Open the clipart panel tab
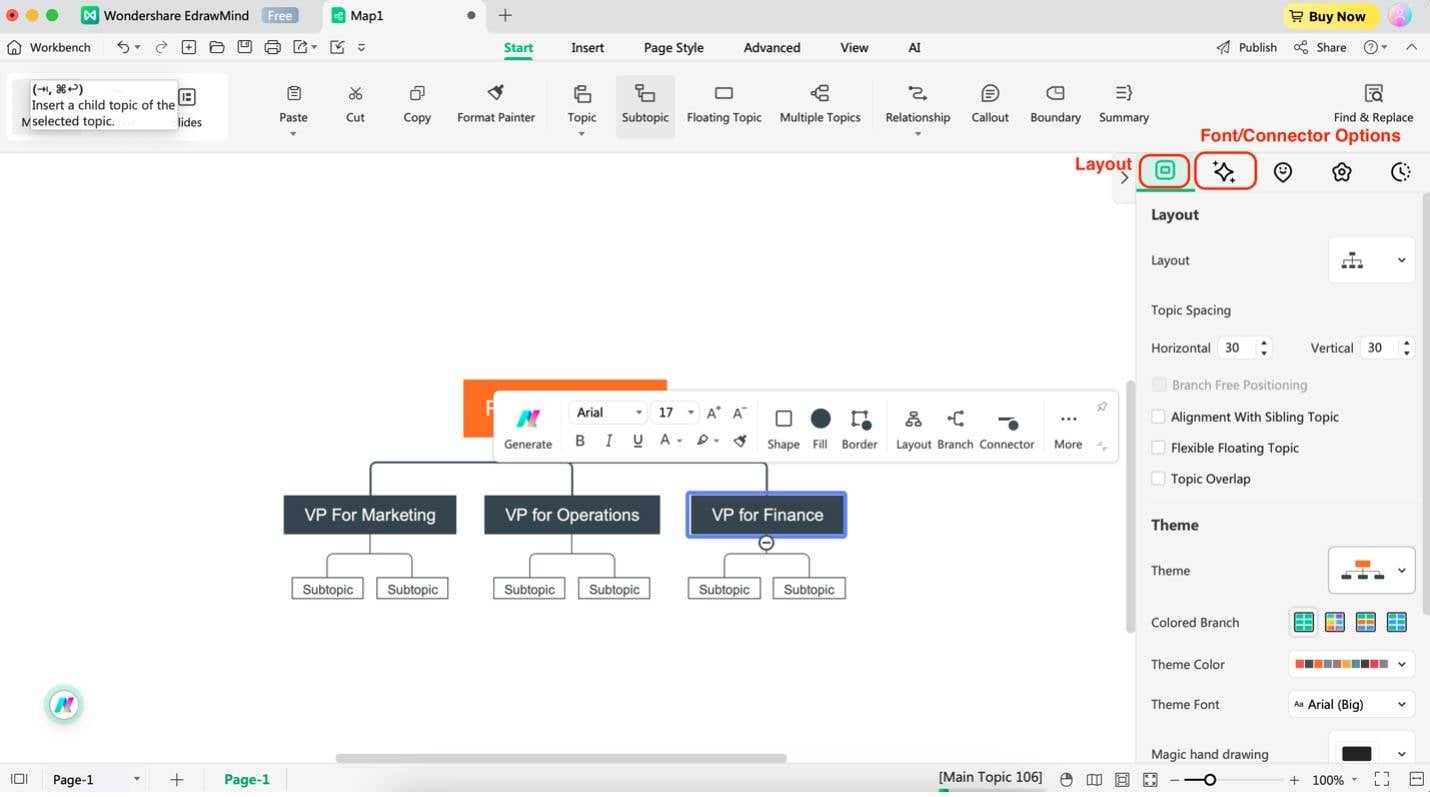The image size is (1430, 797). [x=1342, y=172]
